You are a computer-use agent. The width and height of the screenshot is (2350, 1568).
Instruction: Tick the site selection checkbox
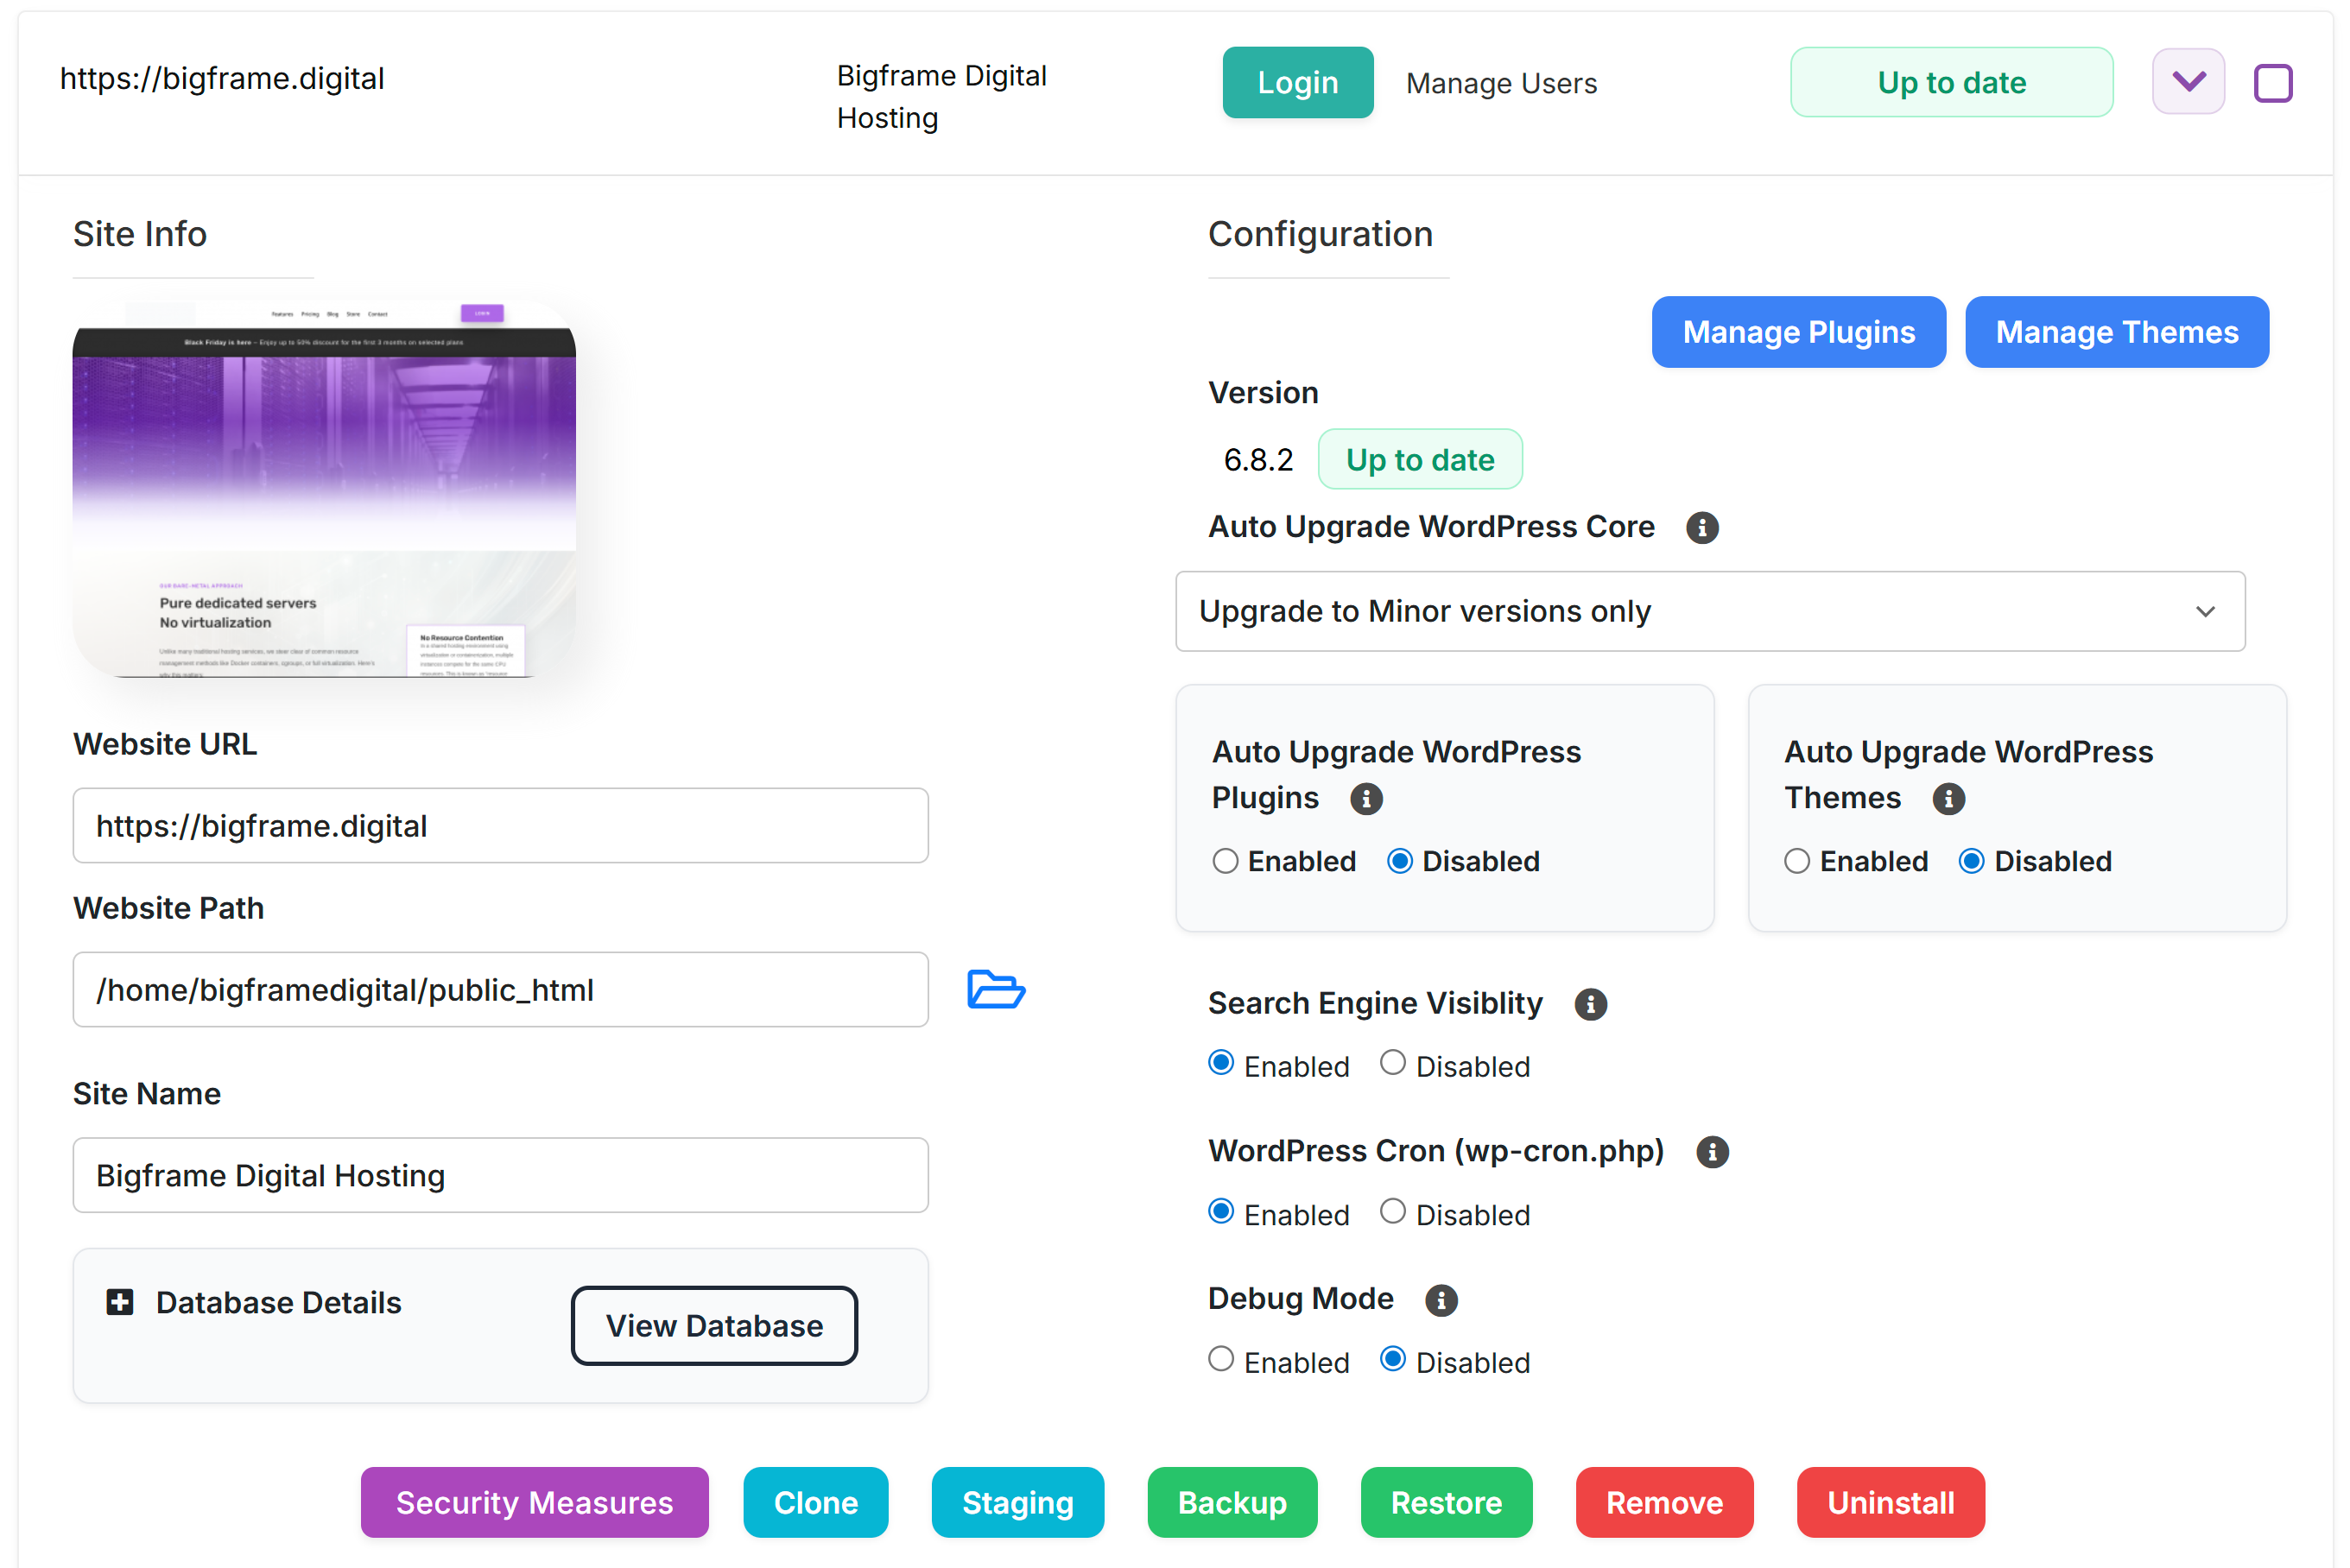[2272, 83]
